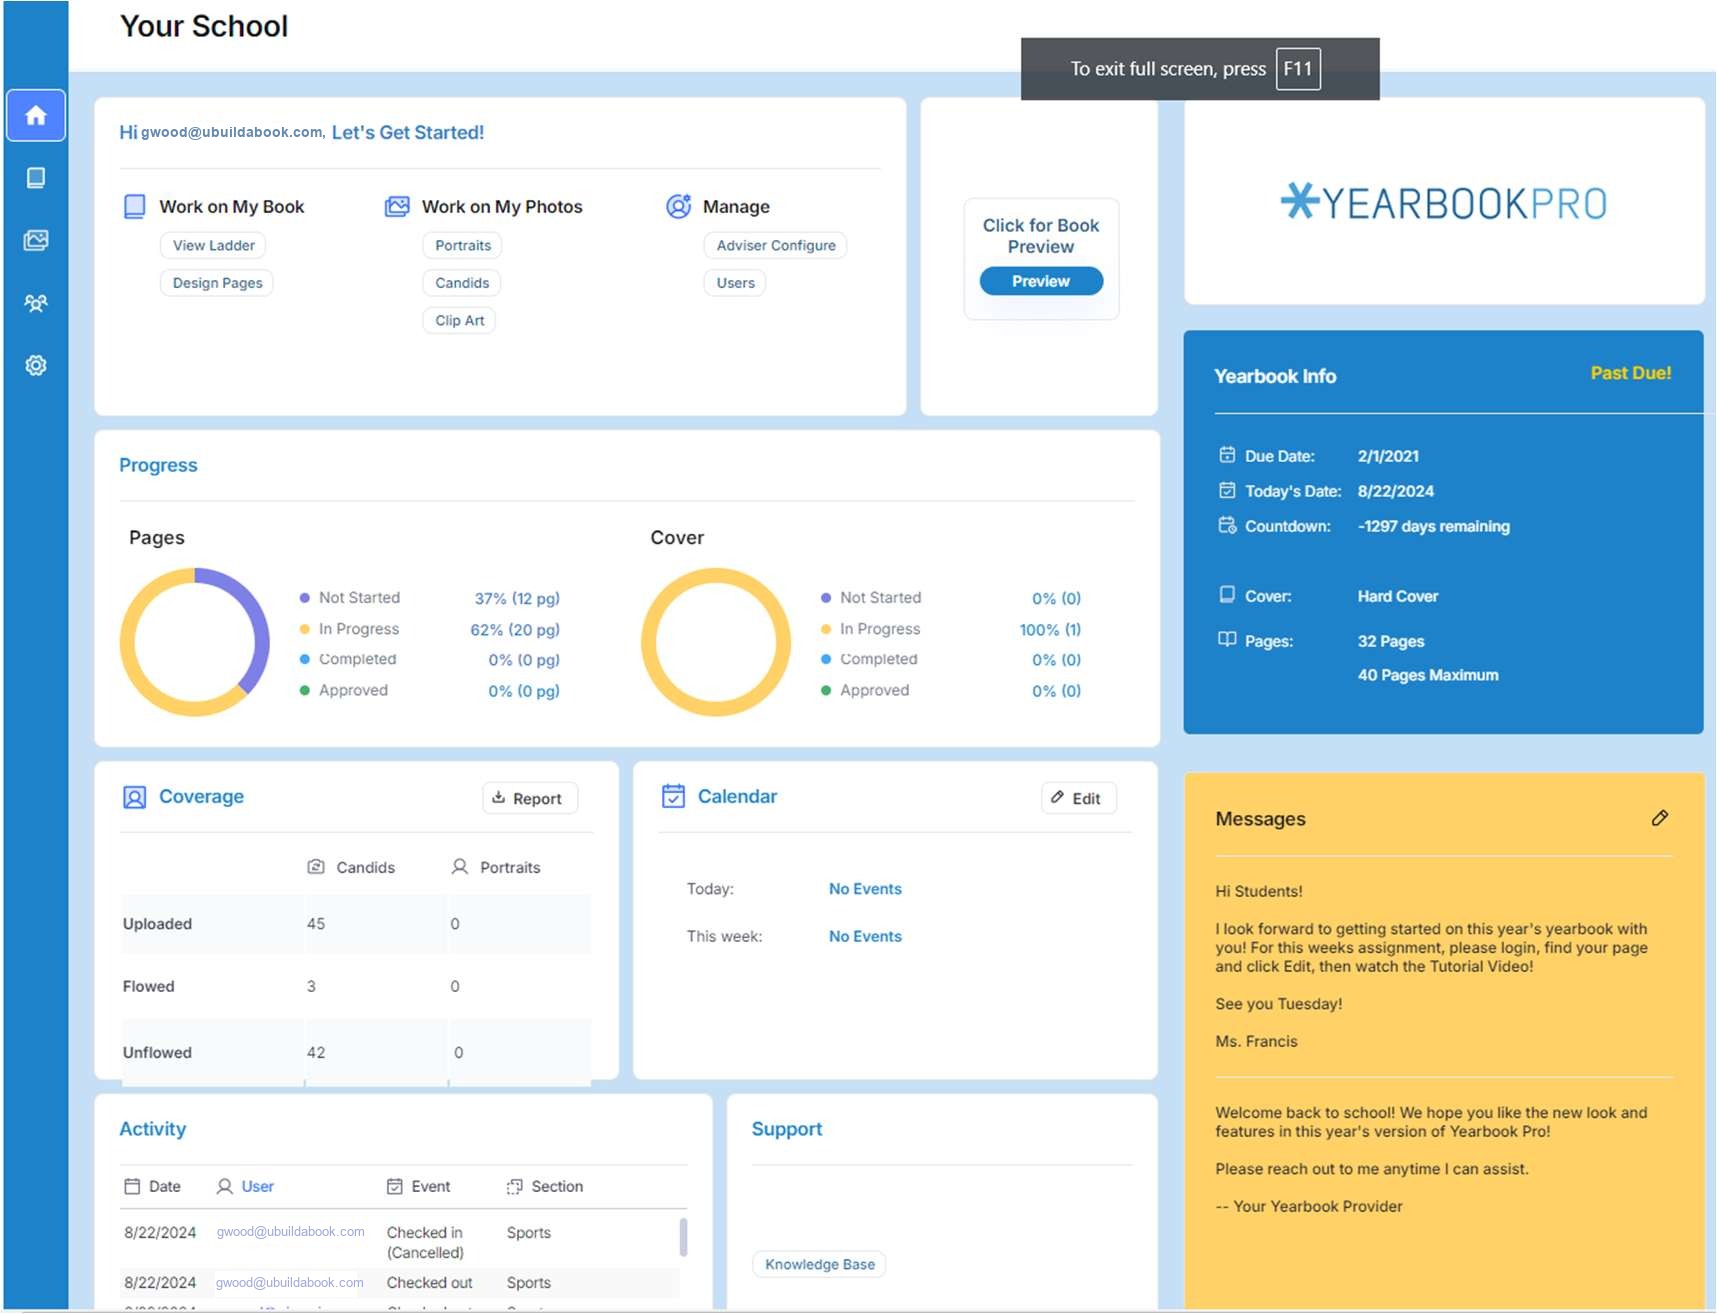Click the '-1297 days remaining' countdown
Screen dimensions: 1717x1314
(1433, 526)
